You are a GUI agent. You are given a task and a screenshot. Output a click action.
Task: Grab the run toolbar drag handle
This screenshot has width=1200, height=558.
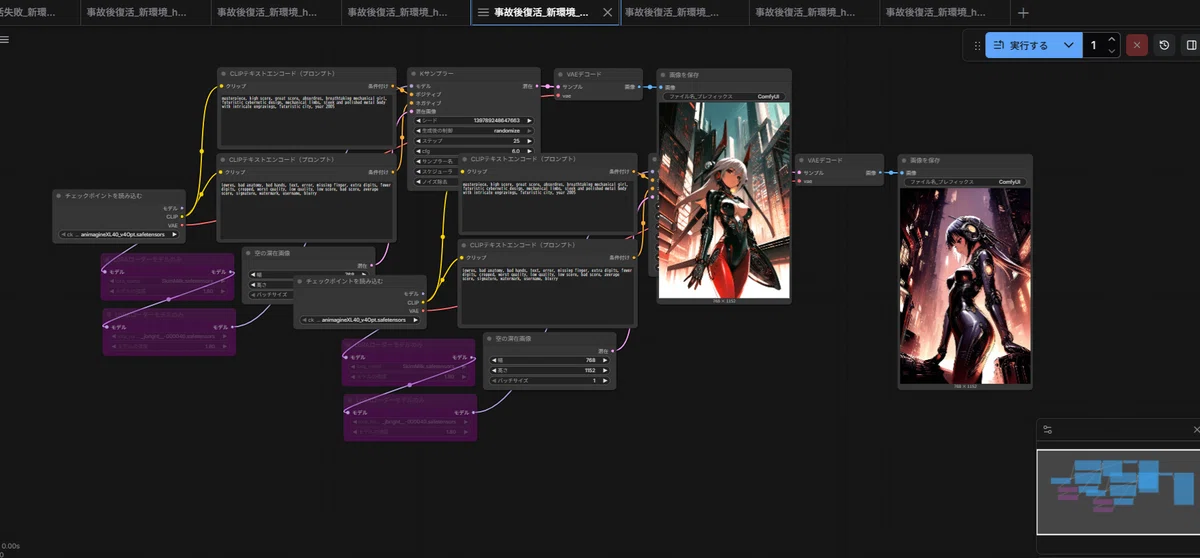976,46
